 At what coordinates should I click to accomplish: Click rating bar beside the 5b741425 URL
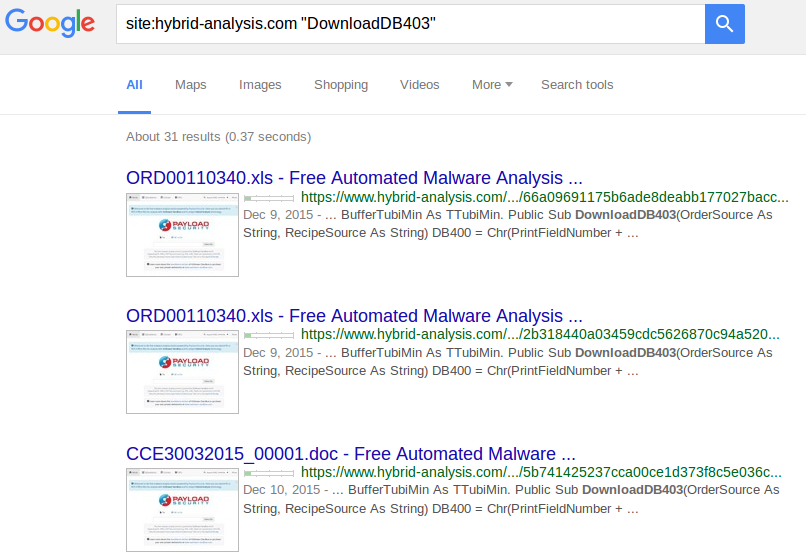(269, 473)
